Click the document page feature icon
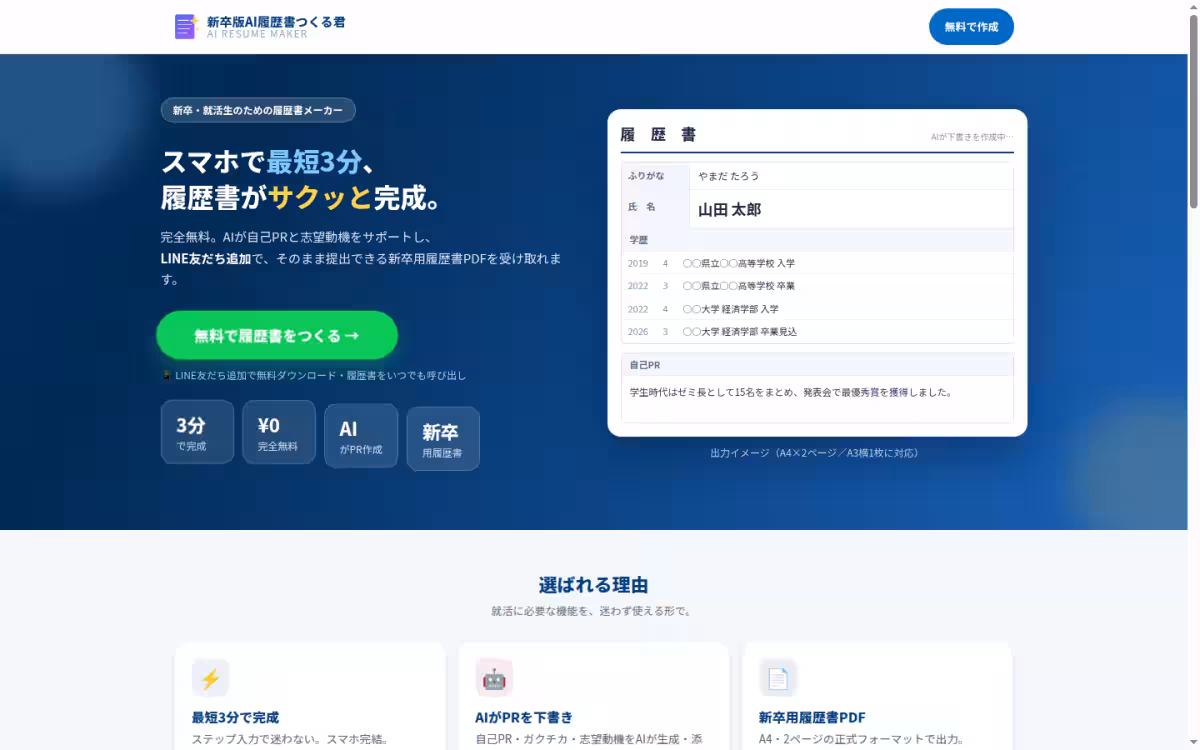The image size is (1200, 750). (778, 679)
